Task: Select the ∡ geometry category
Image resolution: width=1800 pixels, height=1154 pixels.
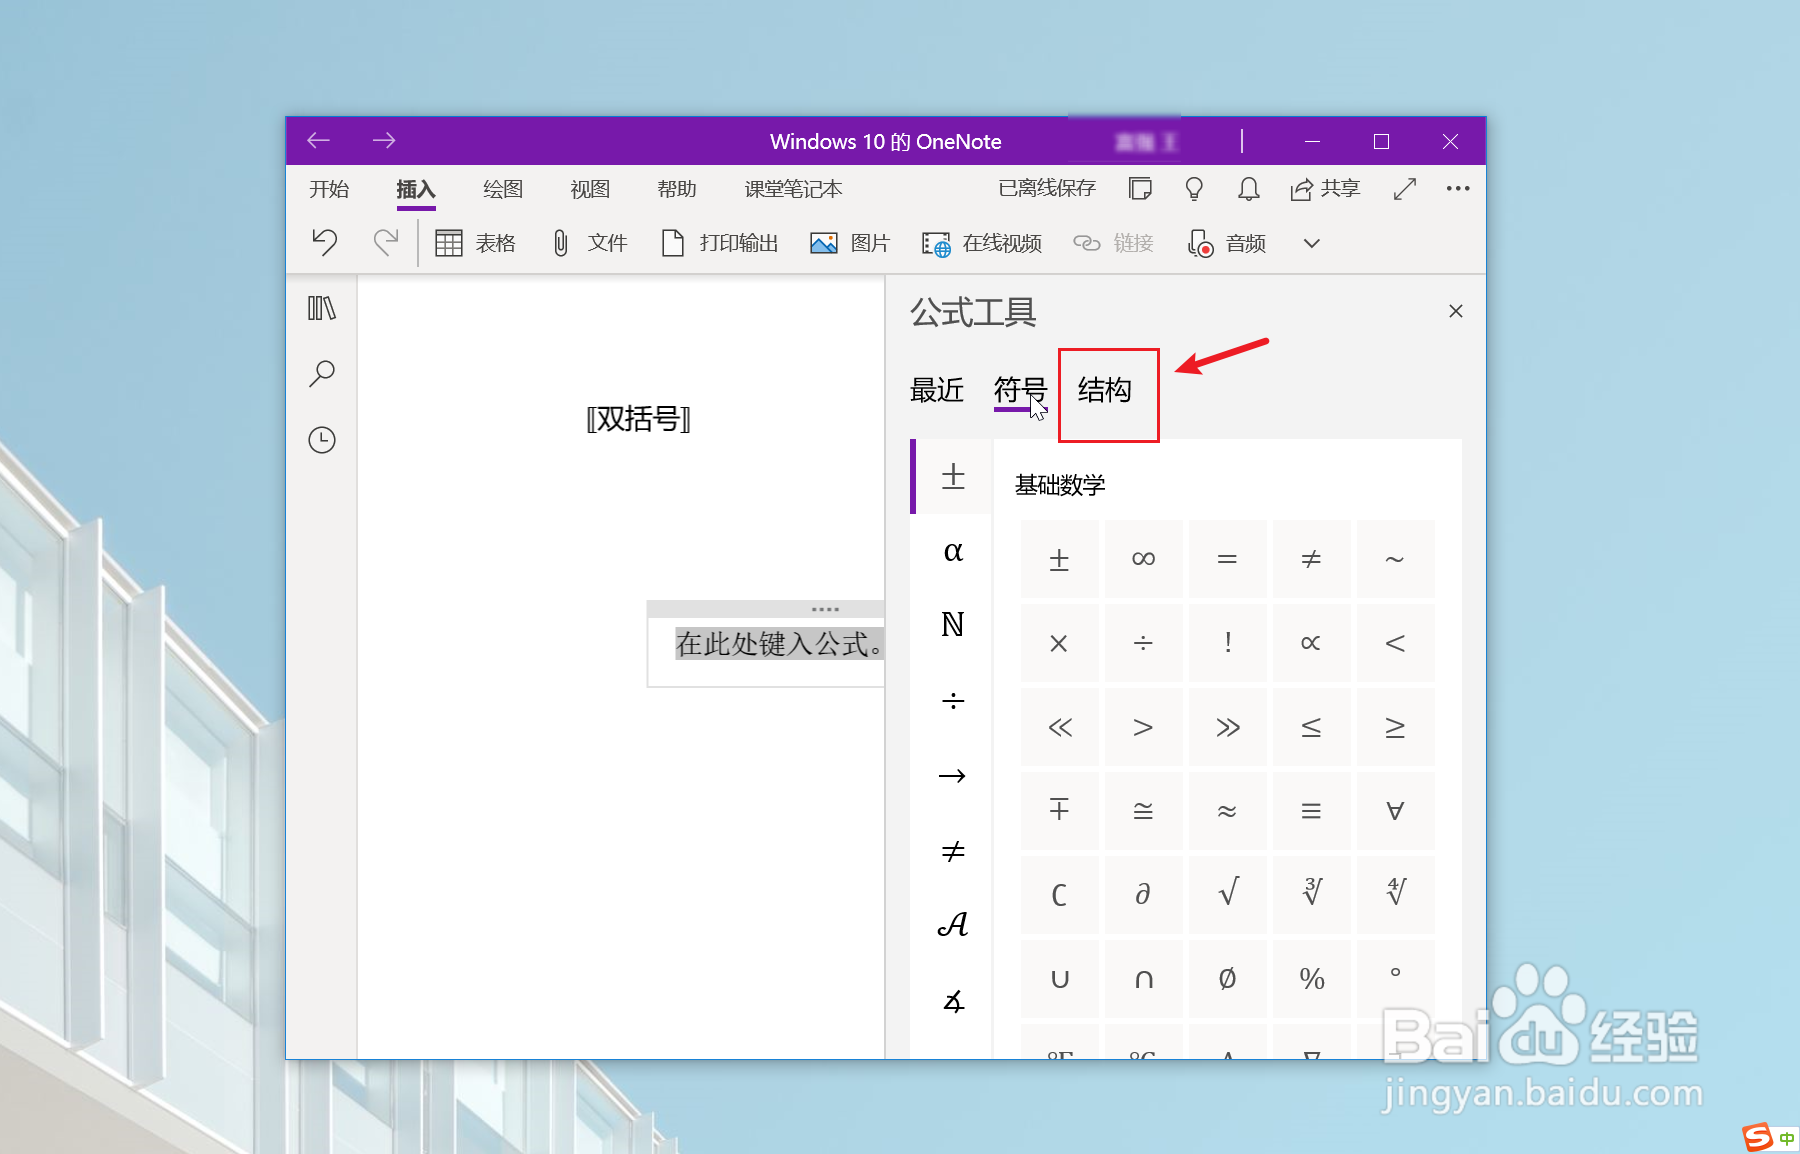Action: (x=953, y=1000)
